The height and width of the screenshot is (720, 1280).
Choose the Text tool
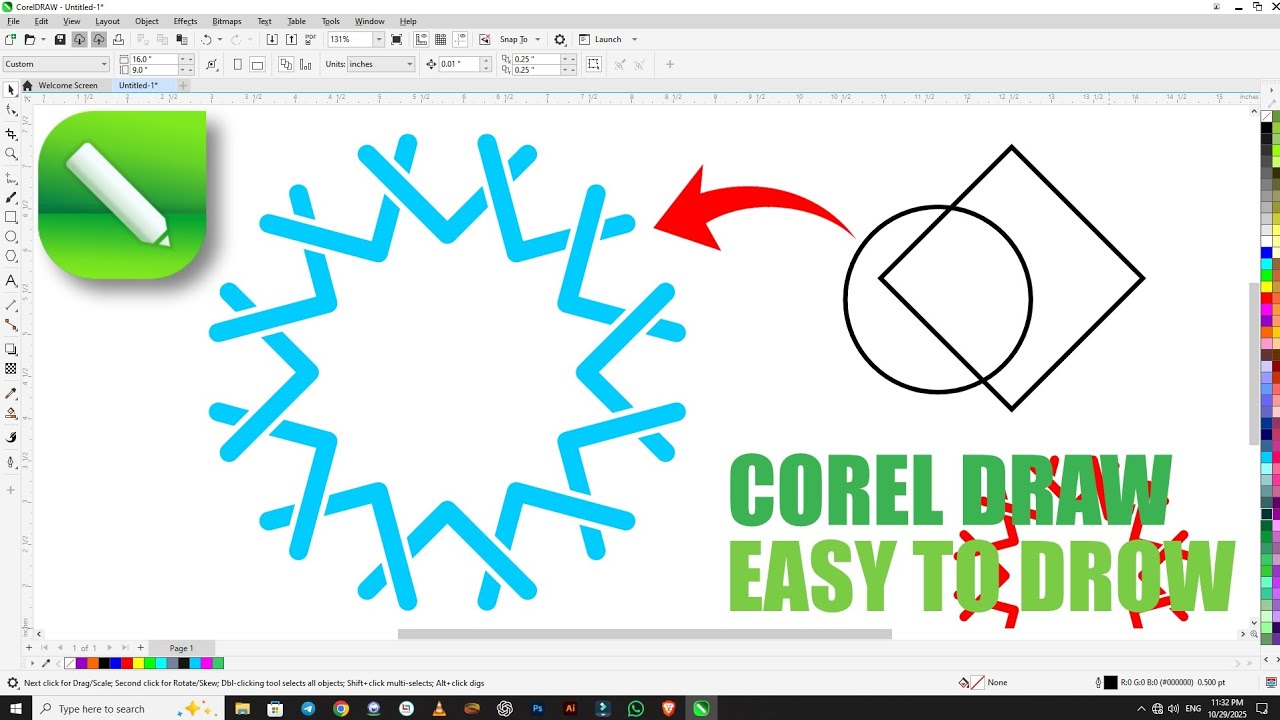click(11, 281)
